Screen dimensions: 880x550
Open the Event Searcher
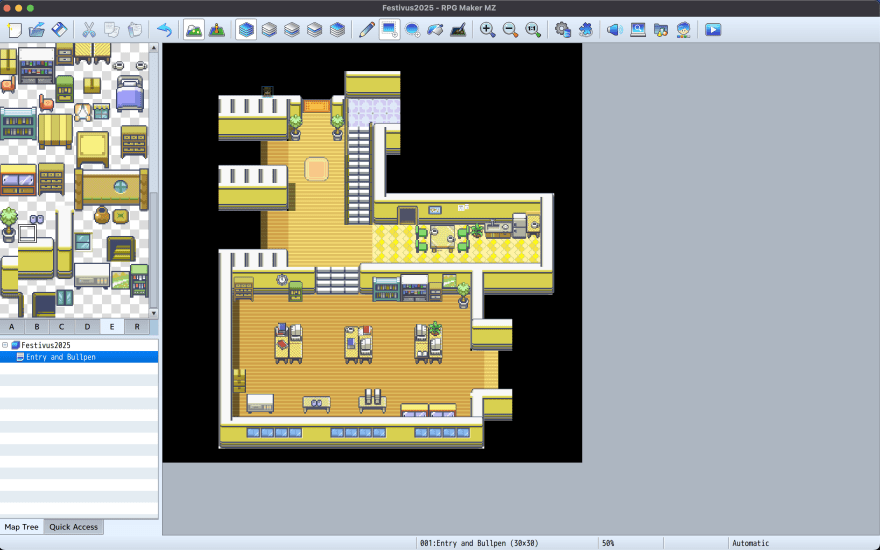pos(638,30)
